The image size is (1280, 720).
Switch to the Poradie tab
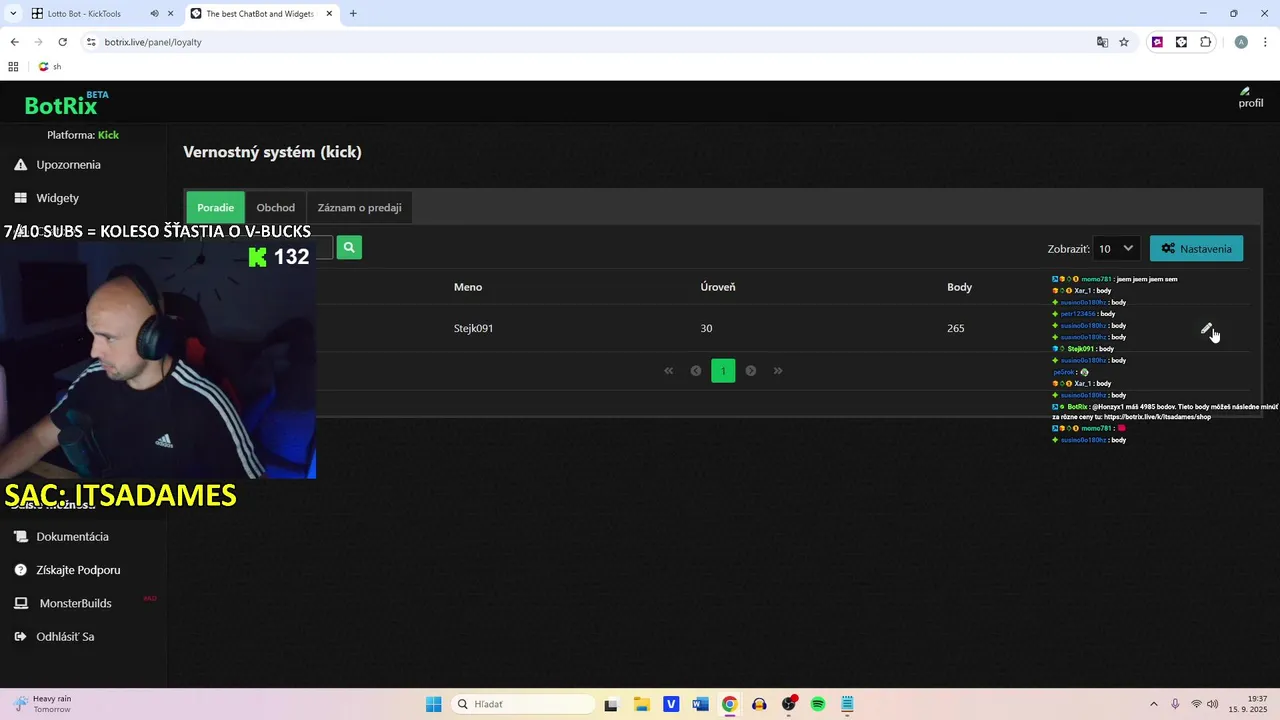(215, 207)
